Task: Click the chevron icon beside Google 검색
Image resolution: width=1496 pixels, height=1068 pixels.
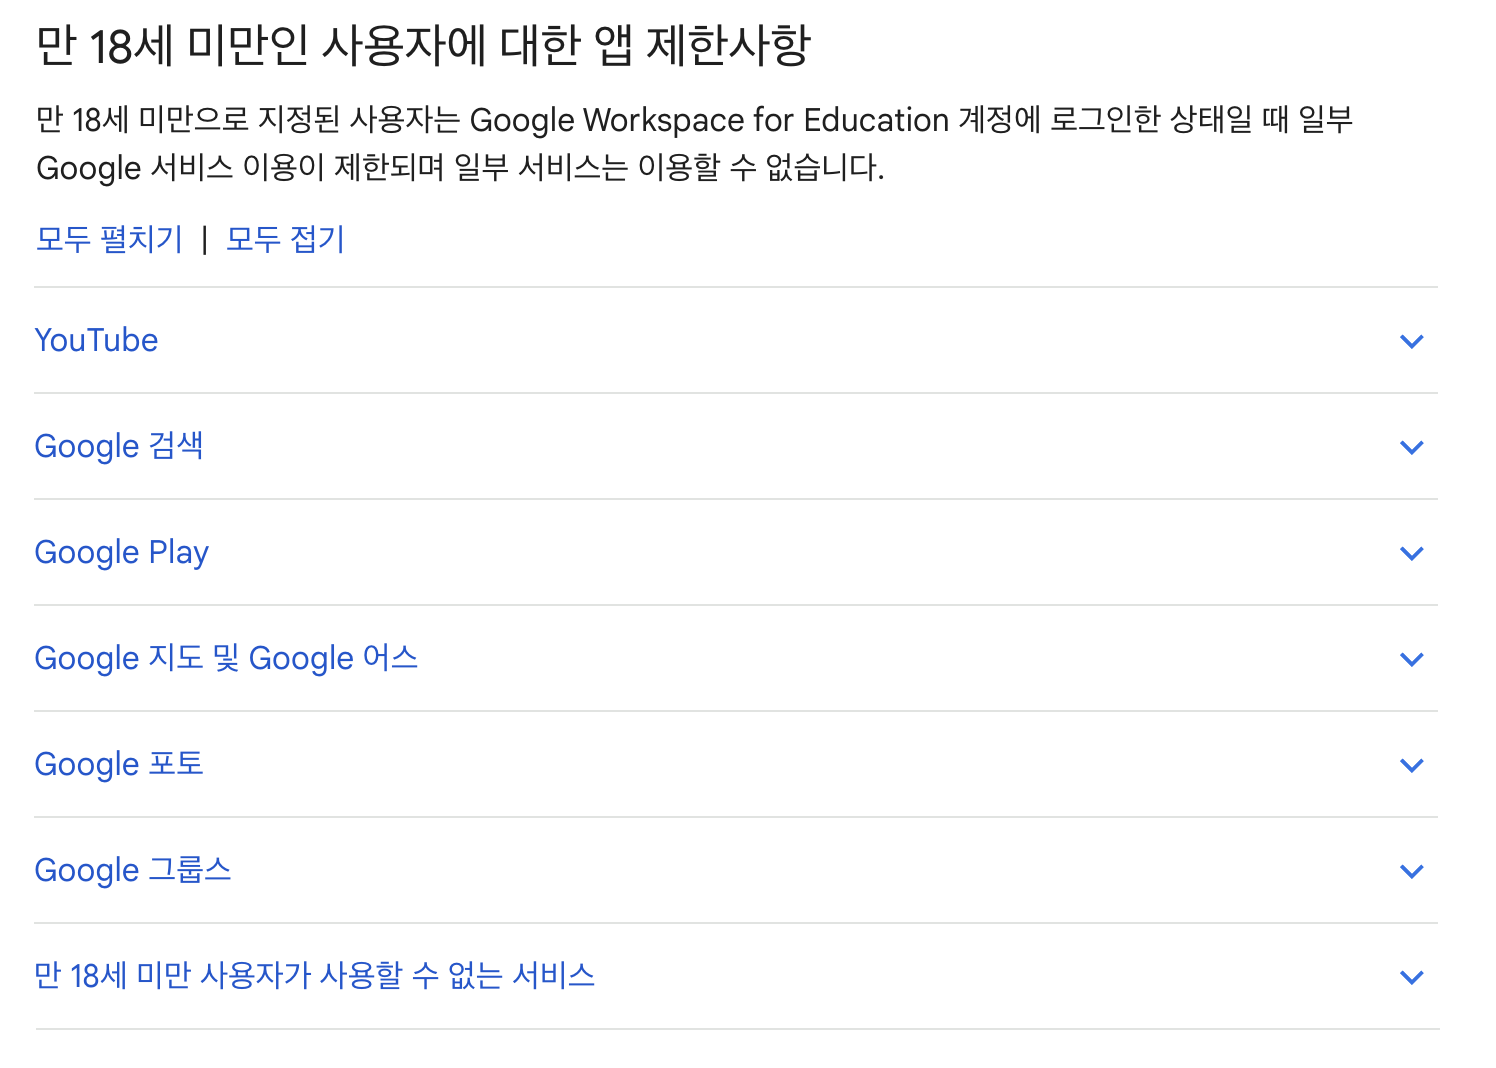Action: click(1411, 447)
